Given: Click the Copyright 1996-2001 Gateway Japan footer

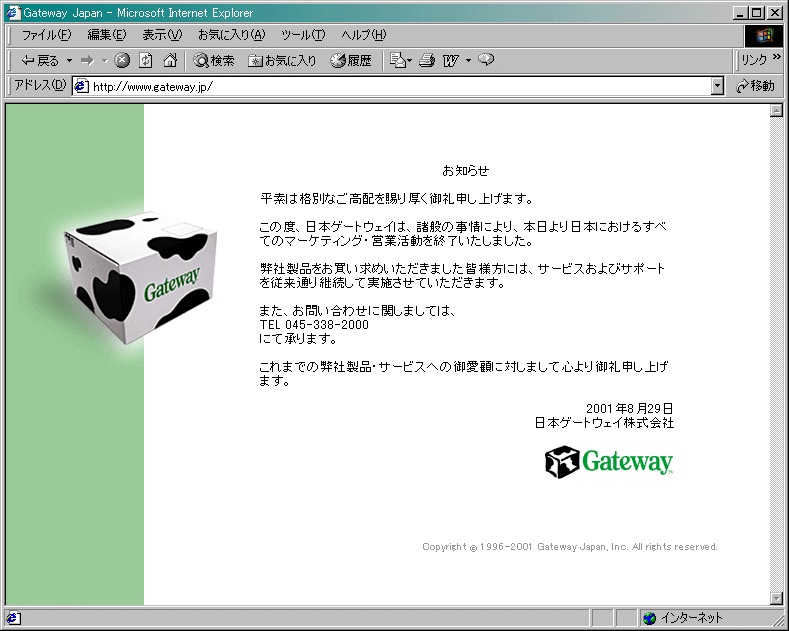Looking at the screenshot, I should pyautogui.click(x=570, y=547).
